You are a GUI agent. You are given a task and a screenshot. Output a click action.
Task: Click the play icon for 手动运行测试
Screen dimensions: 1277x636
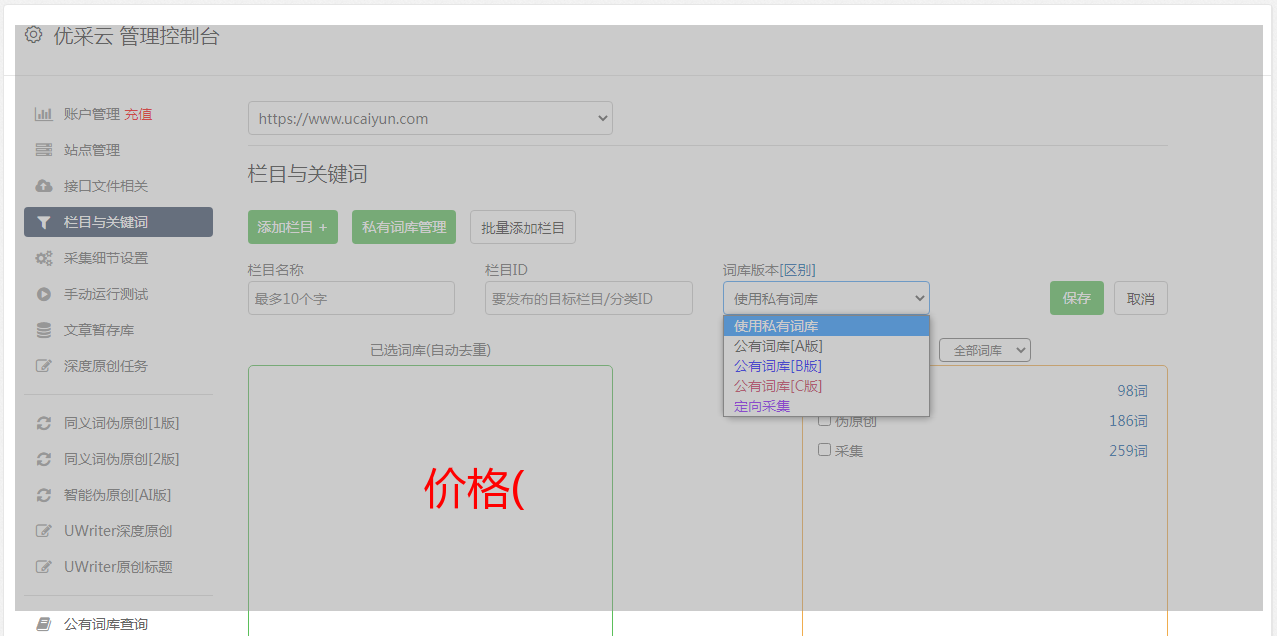pos(44,294)
